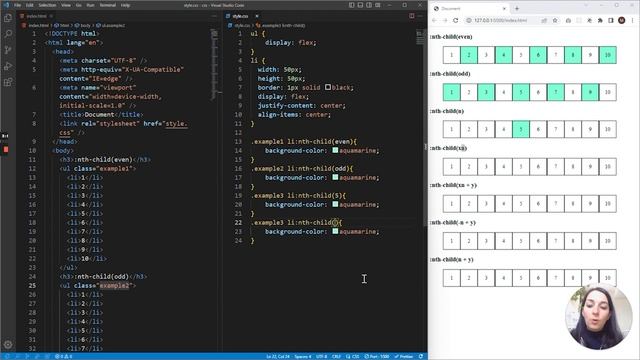The height and width of the screenshot is (360, 640).
Task: Open the View menu
Action: [x=66, y=5]
